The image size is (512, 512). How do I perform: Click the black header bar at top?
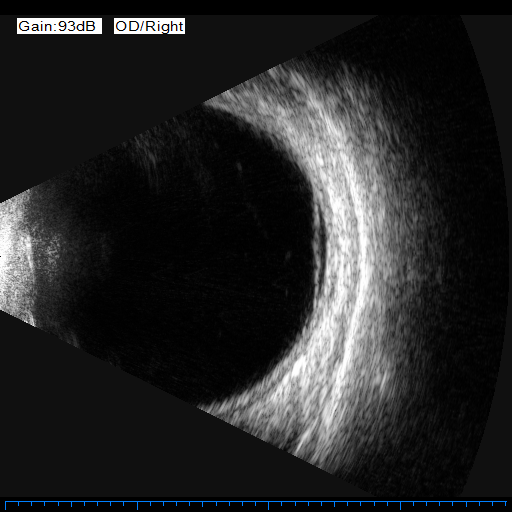pos(256,7)
